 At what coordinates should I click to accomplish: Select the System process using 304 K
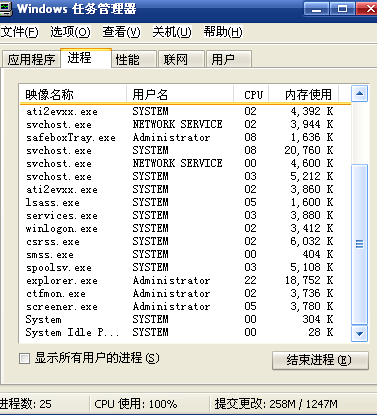(185, 319)
